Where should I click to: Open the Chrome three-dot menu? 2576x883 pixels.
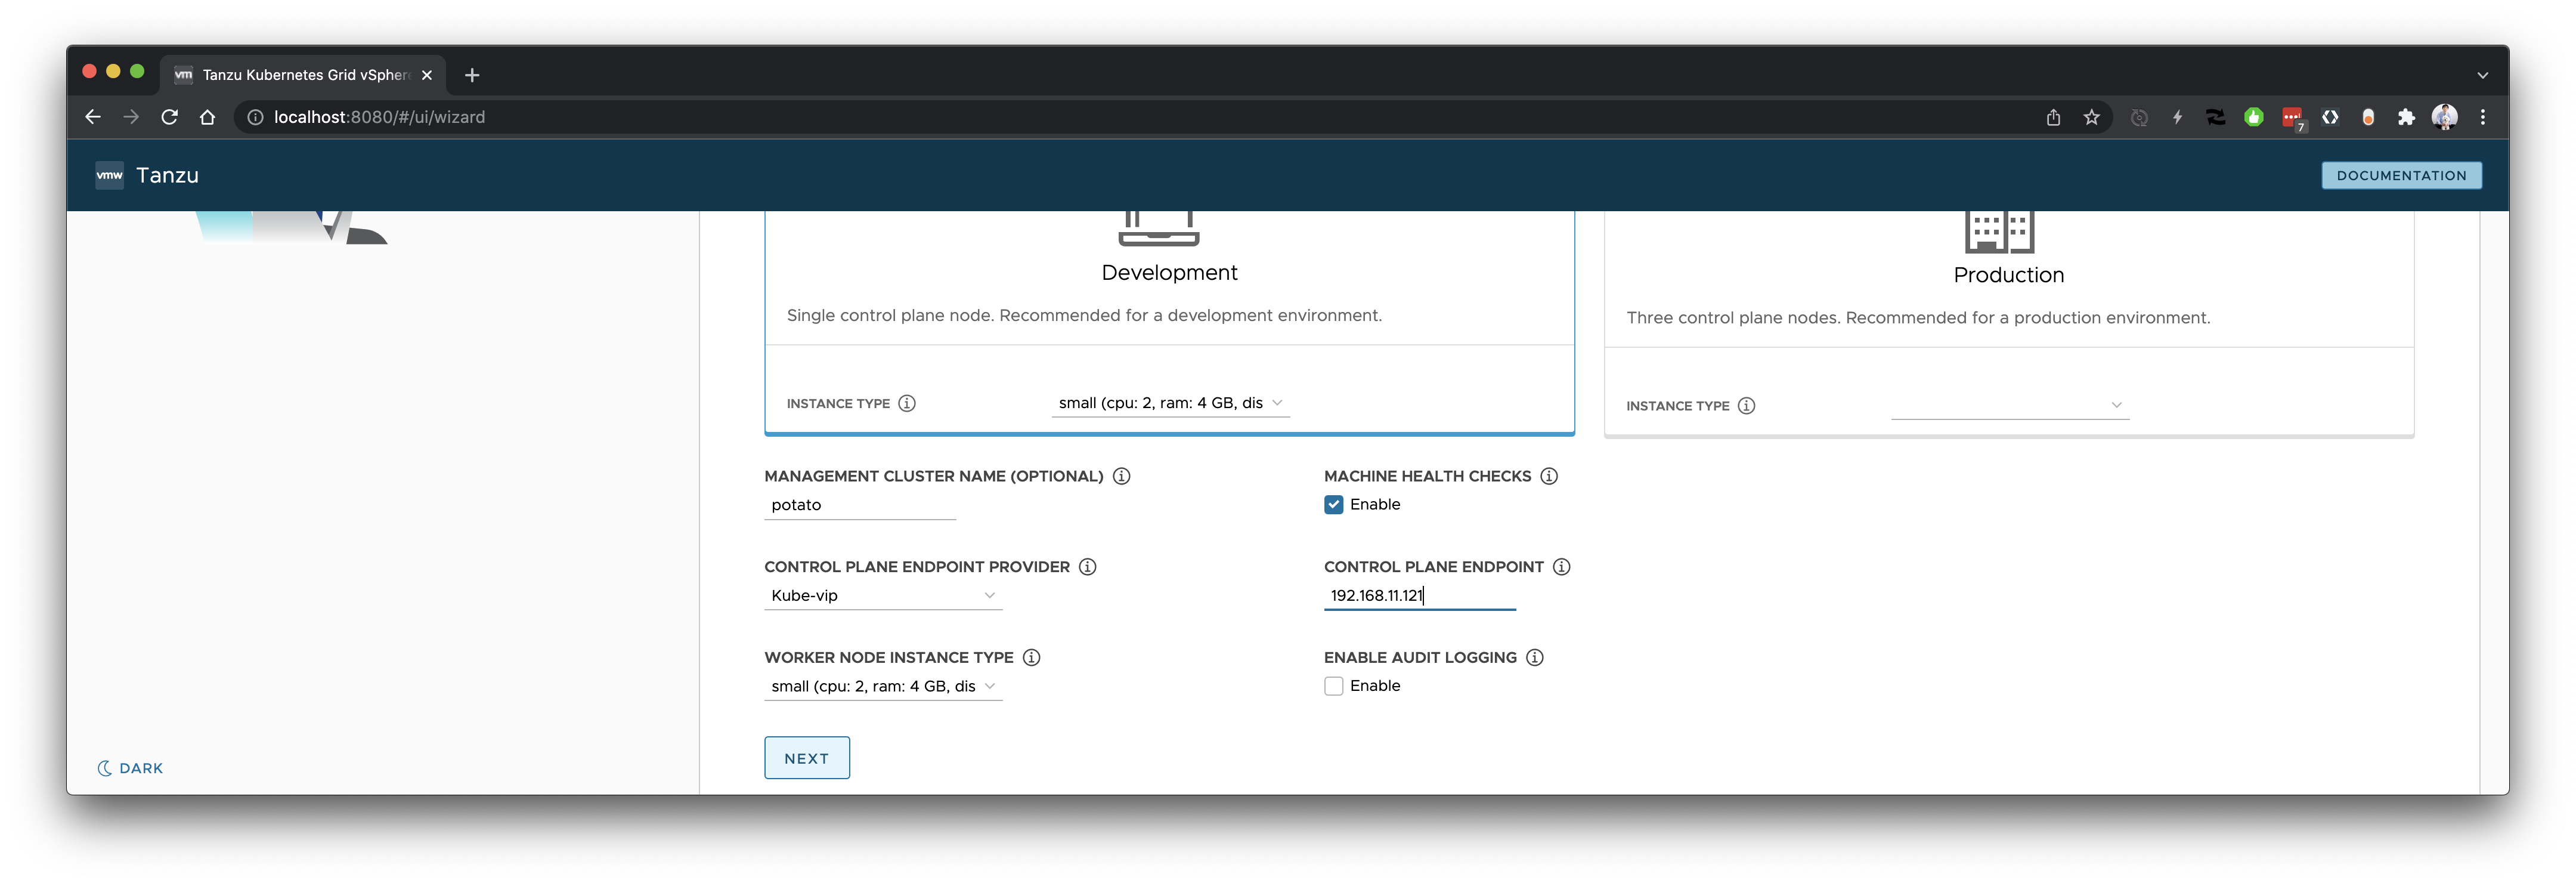coord(2483,117)
